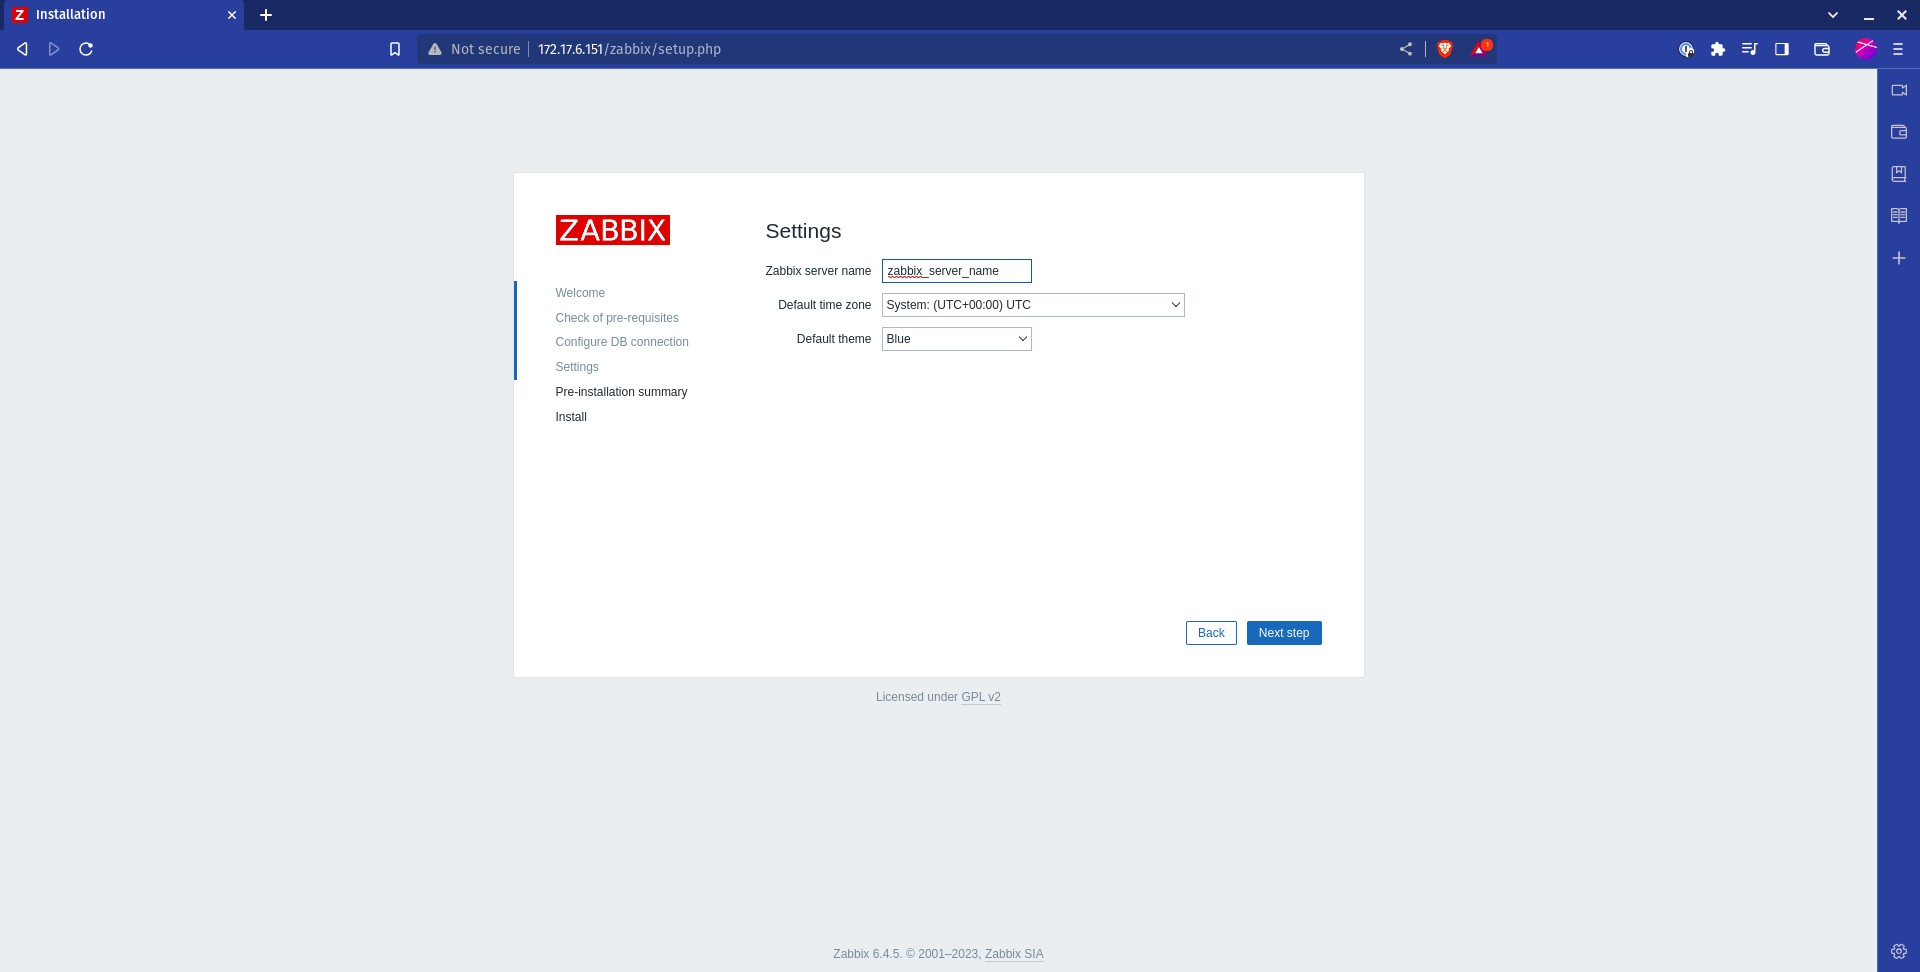Open Brave Shields lion icon
The image size is (1920, 972).
[1445, 49]
